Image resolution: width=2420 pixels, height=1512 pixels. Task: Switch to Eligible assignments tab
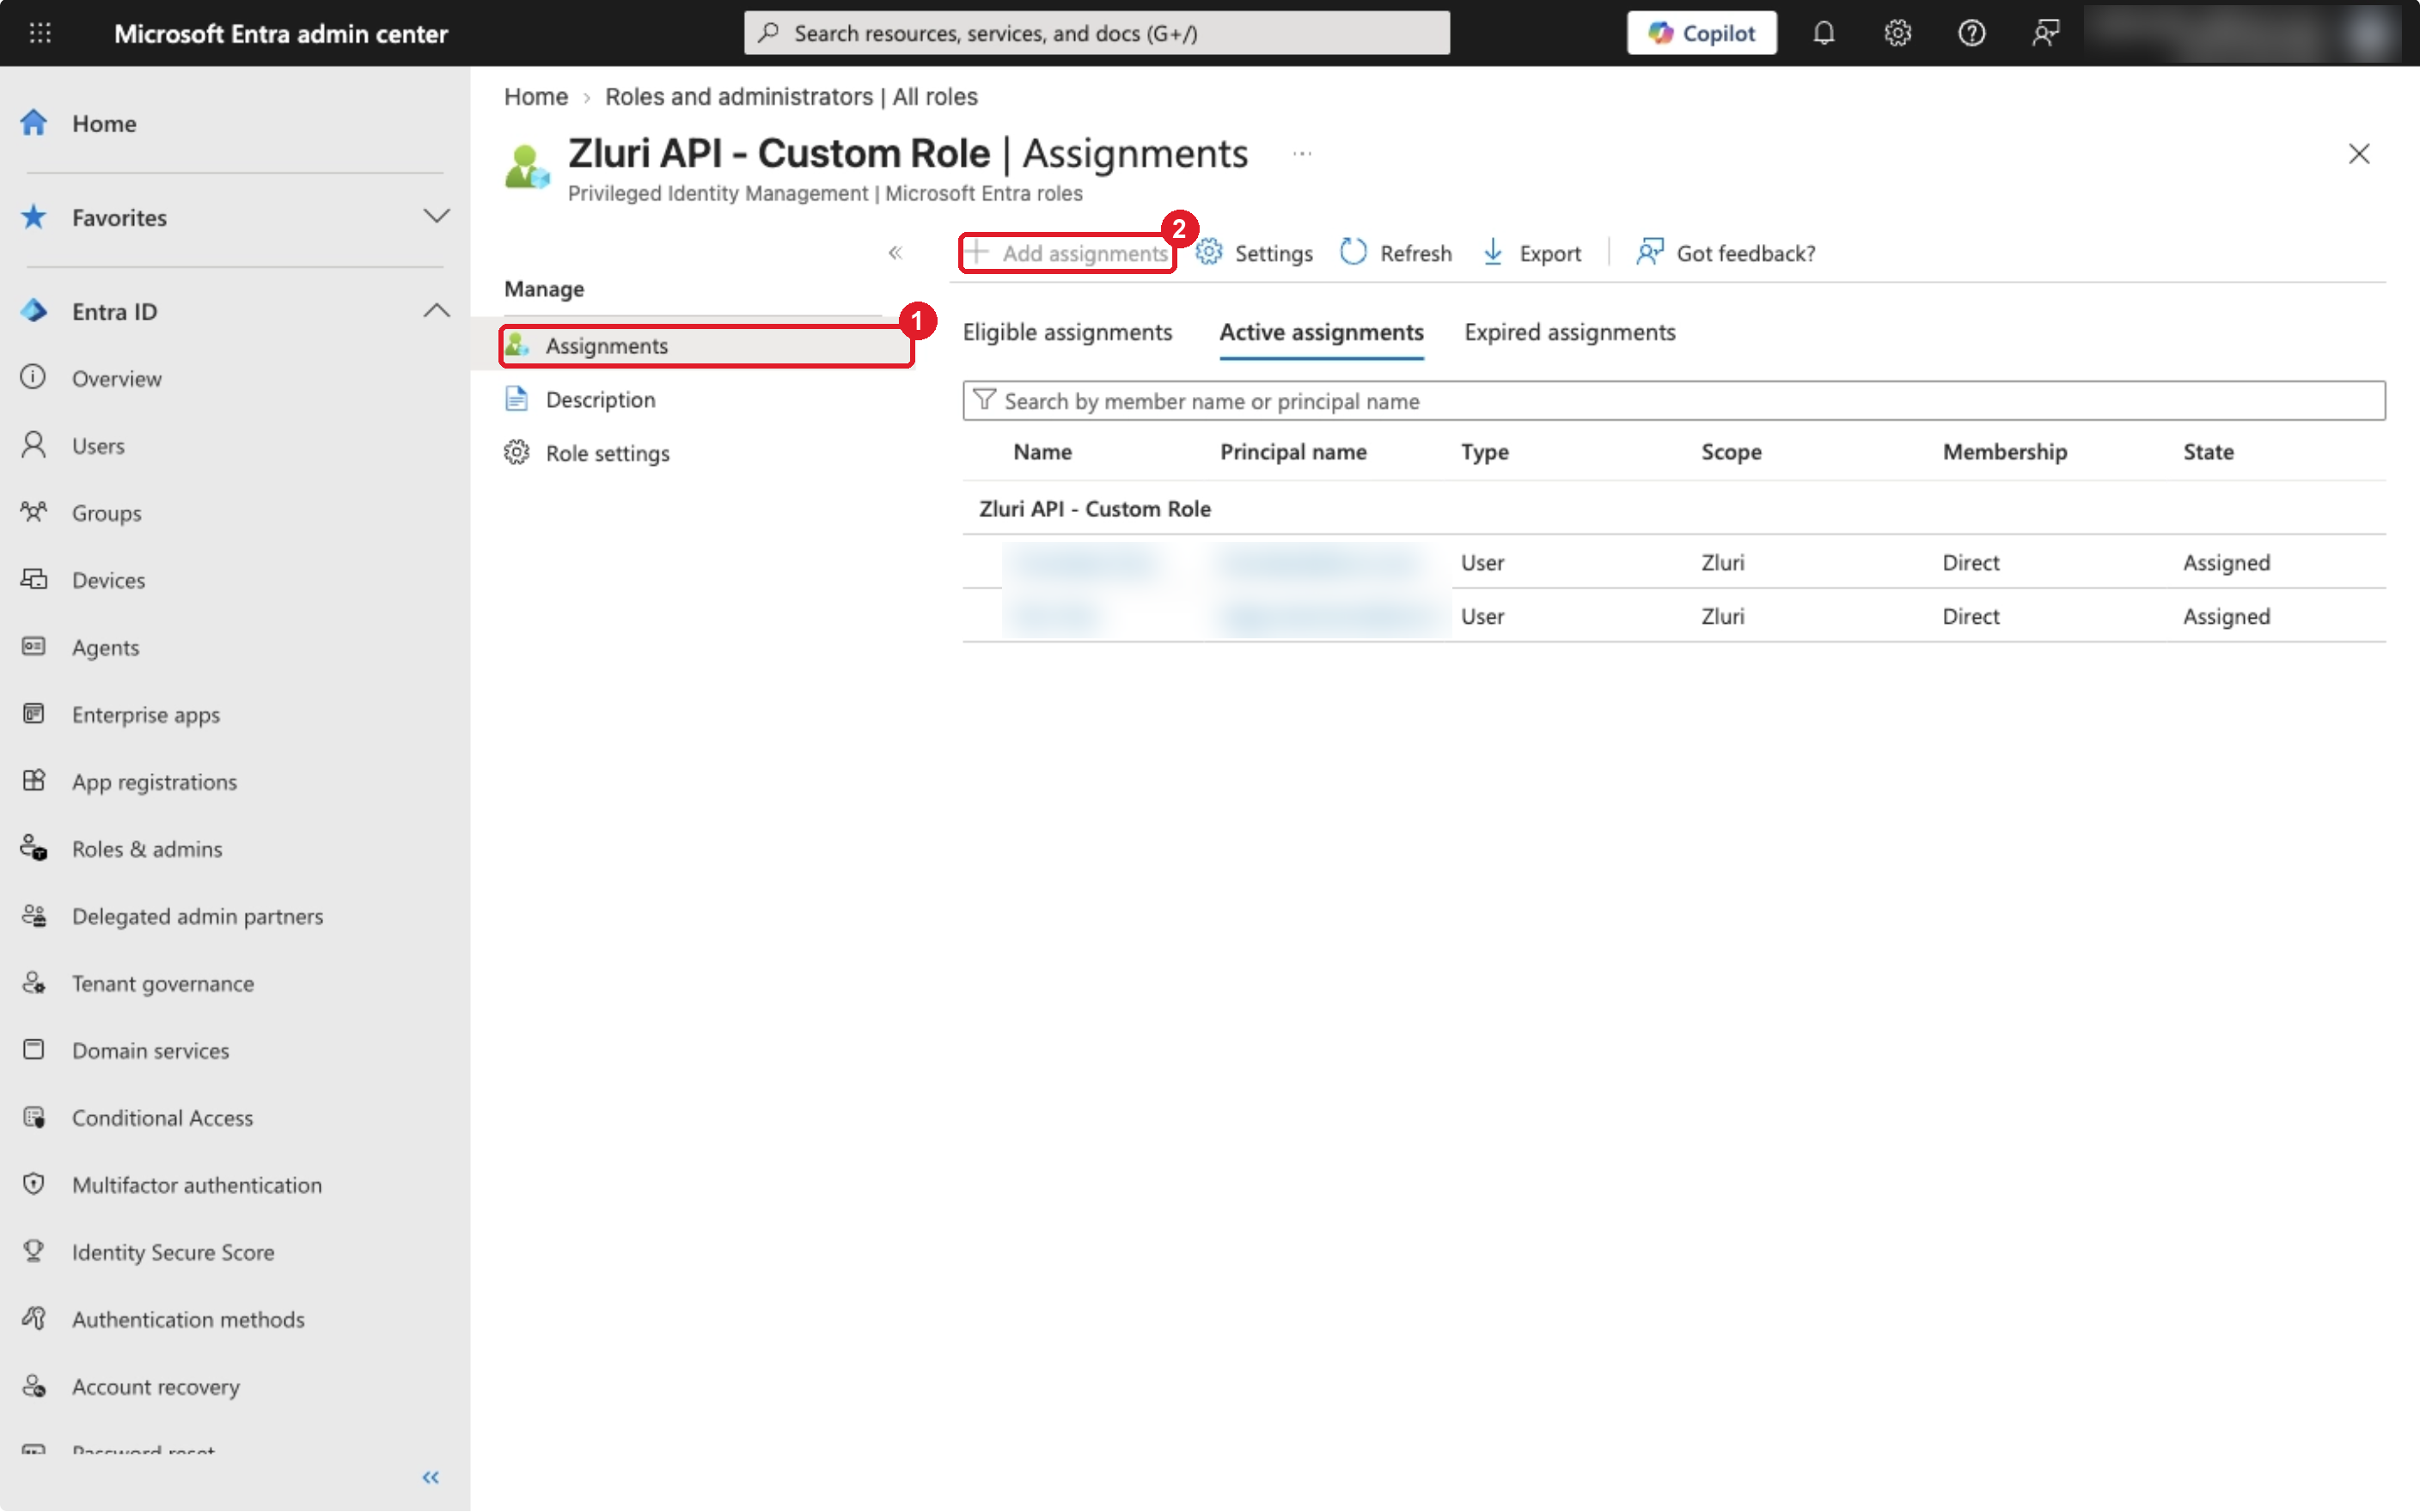pyautogui.click(x=1067, y=332)
